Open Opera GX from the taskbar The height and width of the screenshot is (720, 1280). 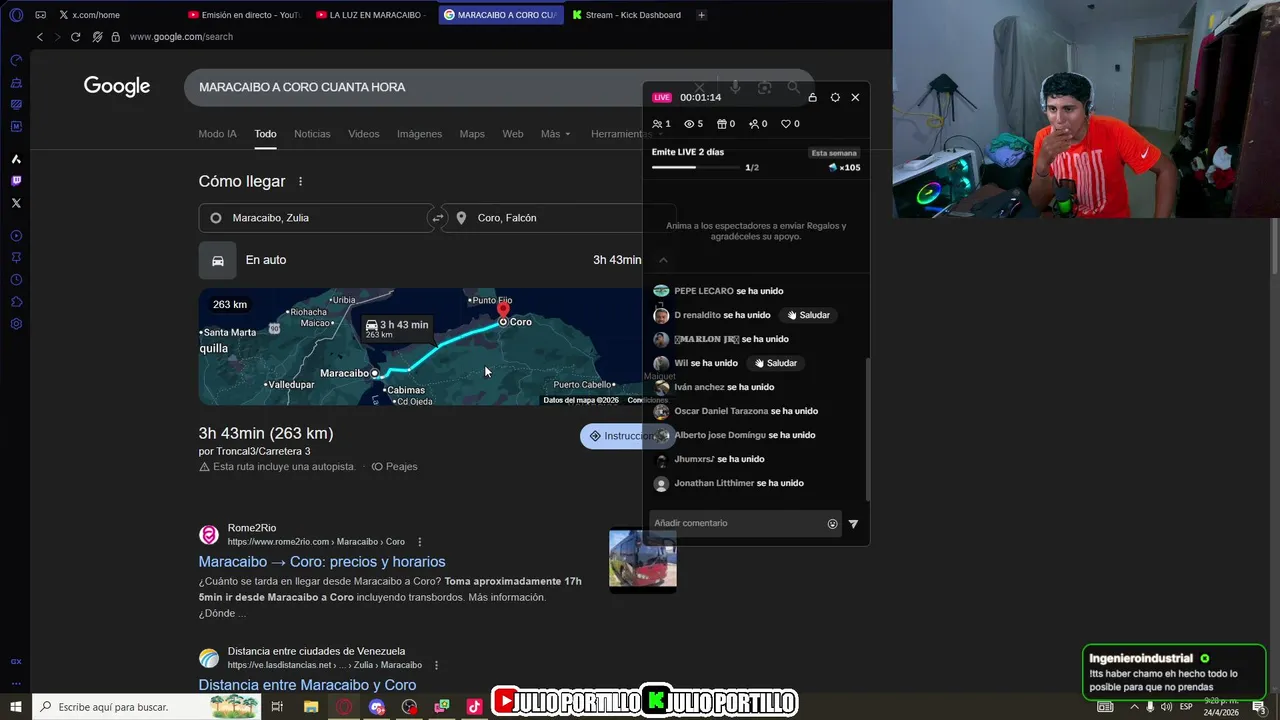(x=344, y=707)
